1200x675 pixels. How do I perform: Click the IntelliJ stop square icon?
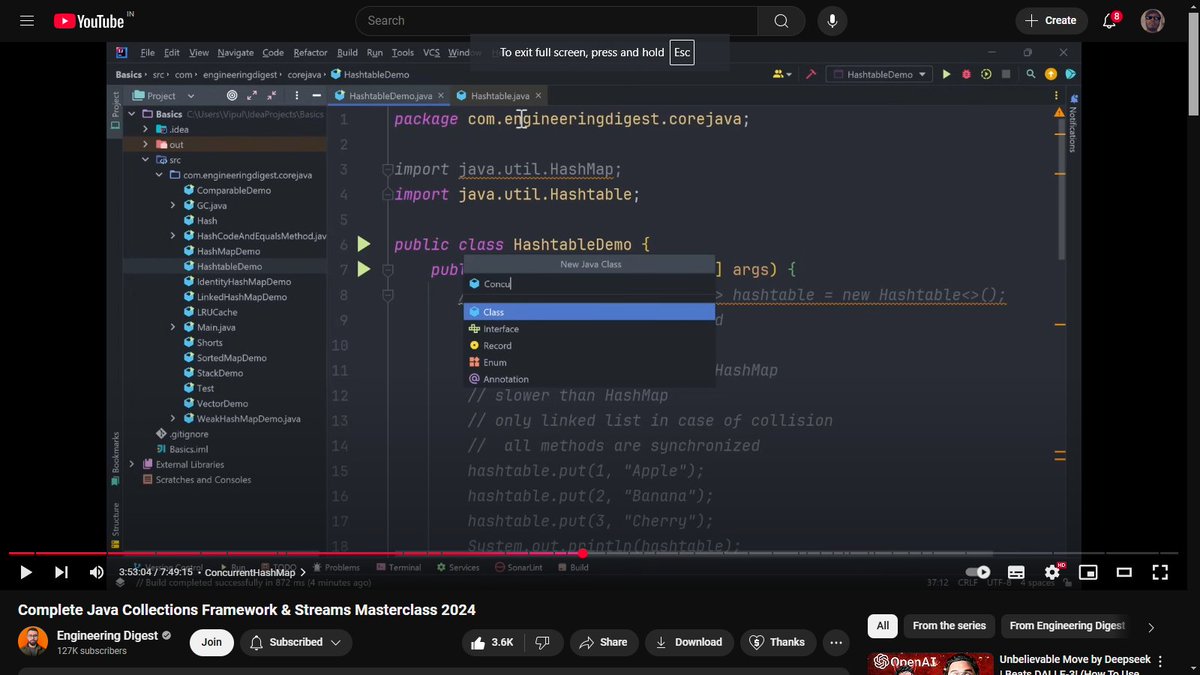pyautogui.click(x=1008, y=74)
